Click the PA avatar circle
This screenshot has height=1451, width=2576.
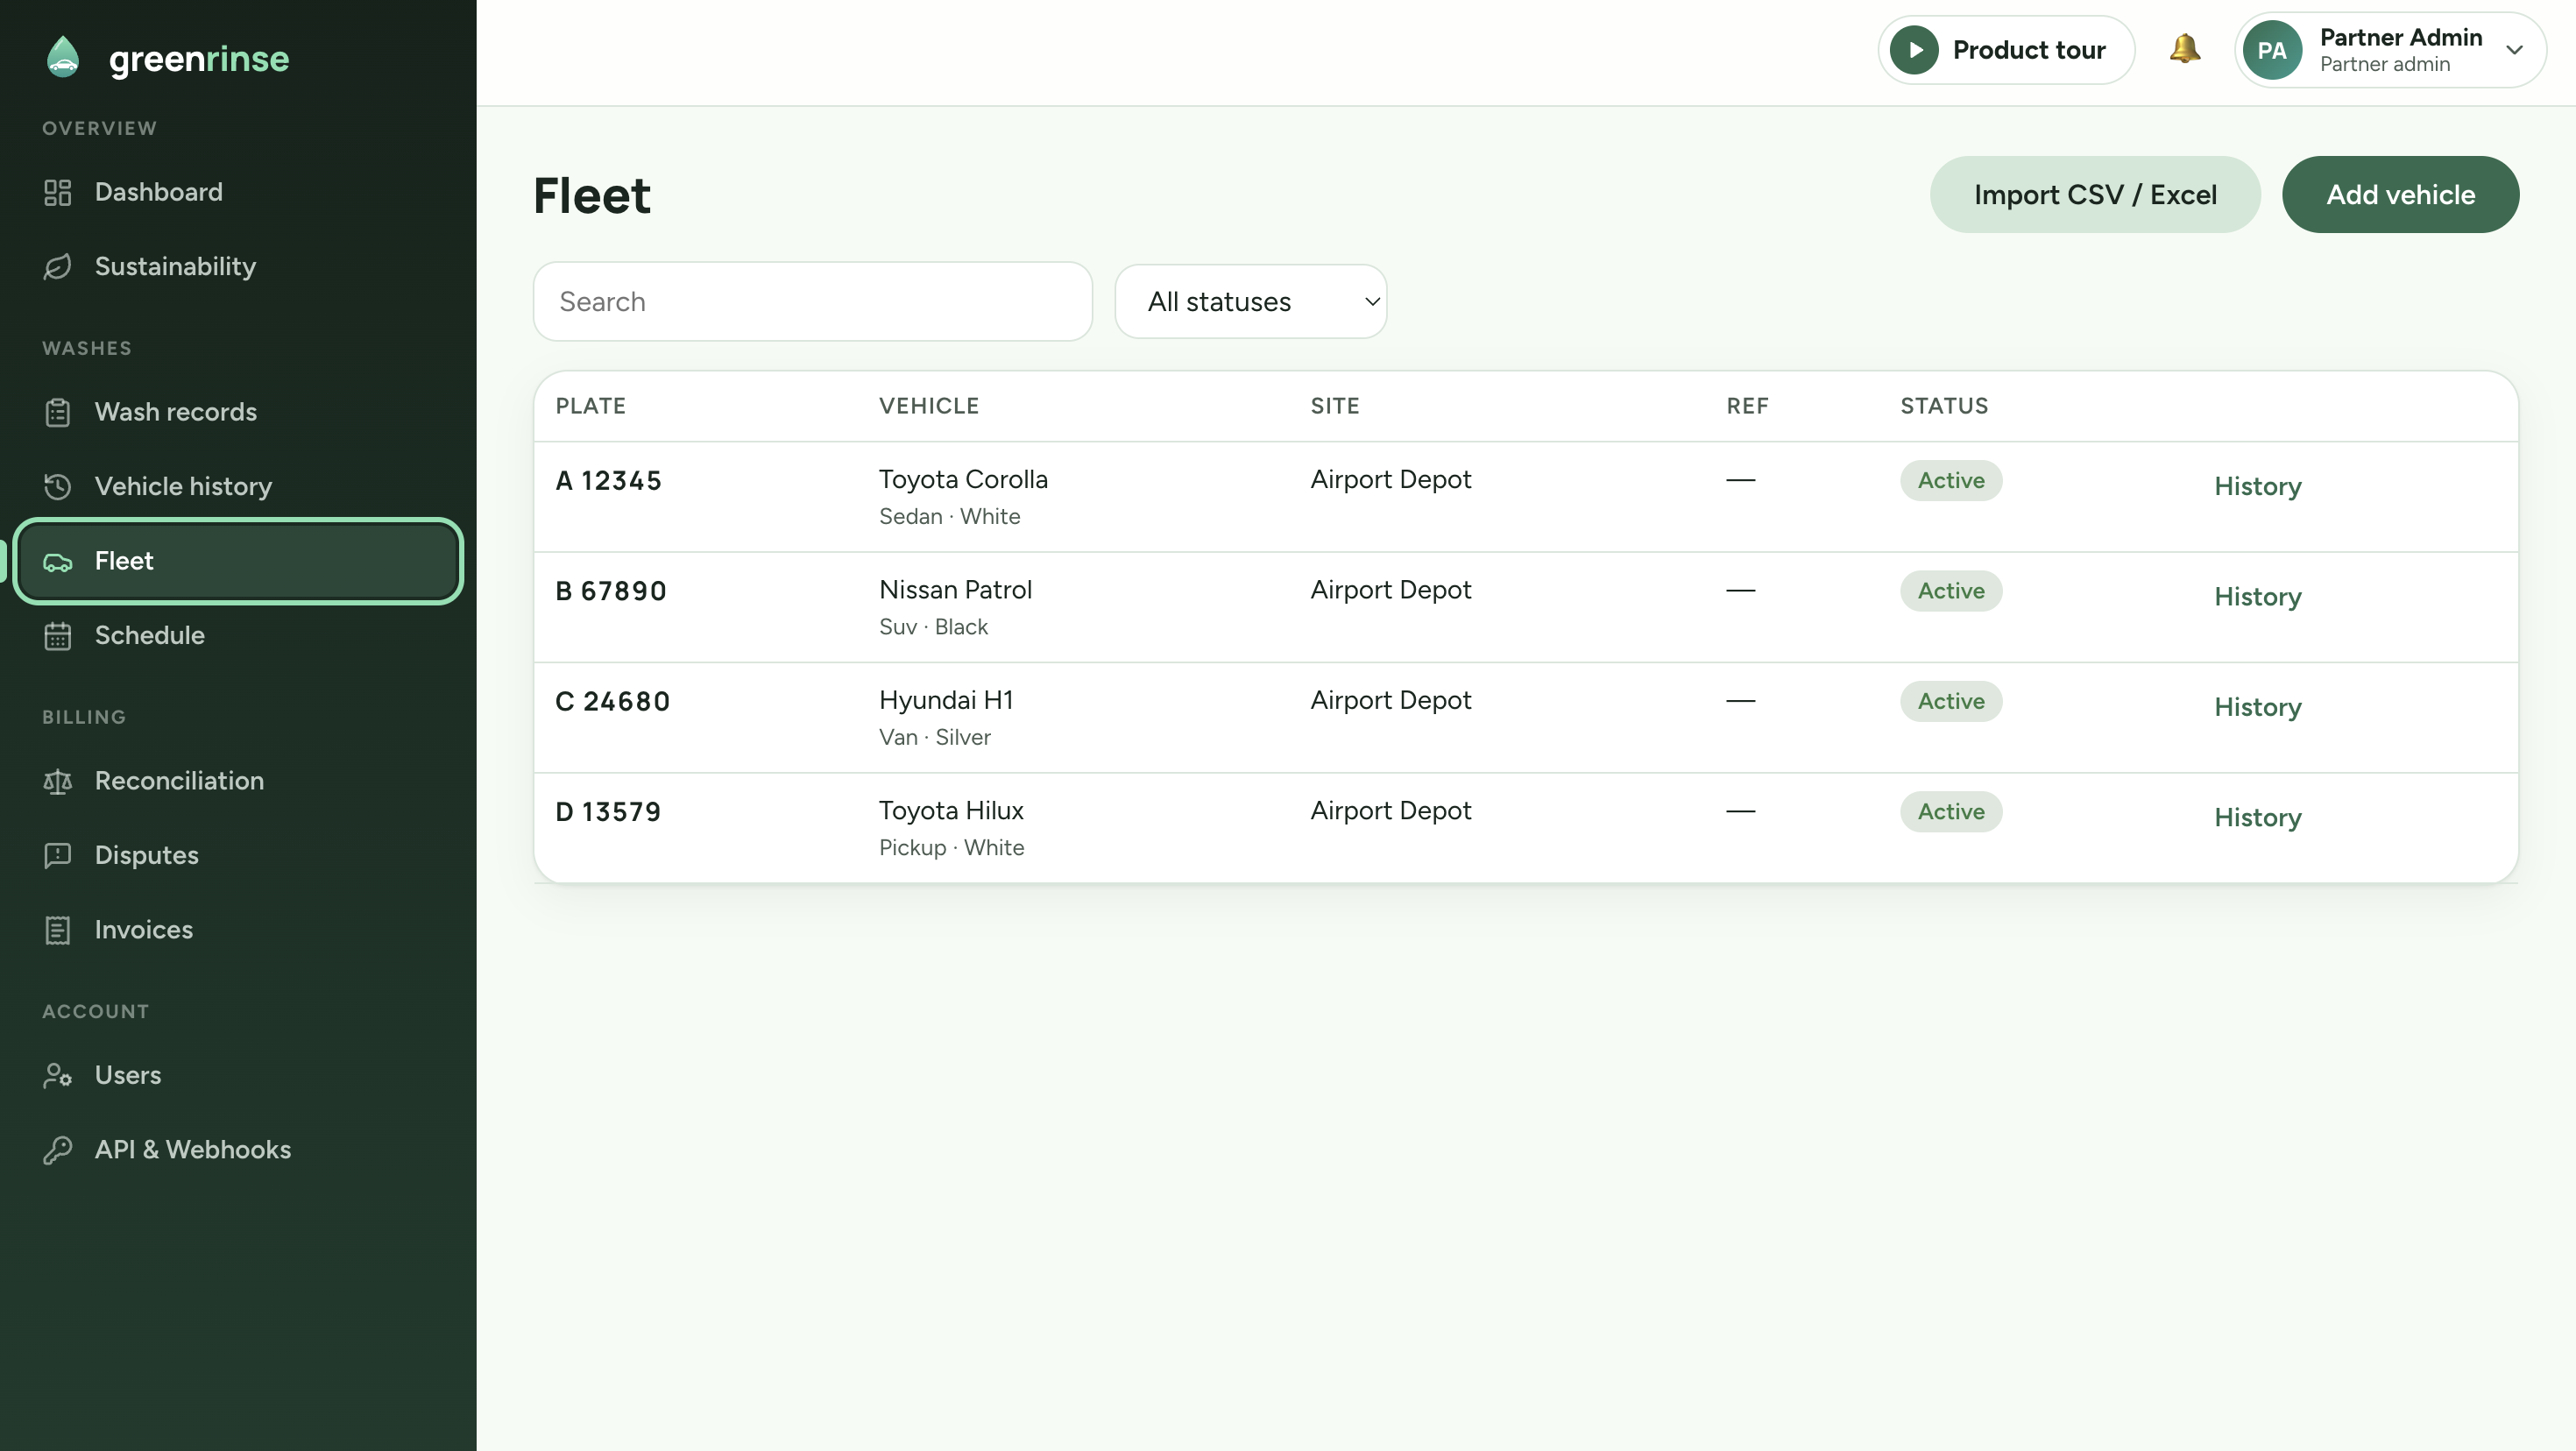tap(2272, 50)
